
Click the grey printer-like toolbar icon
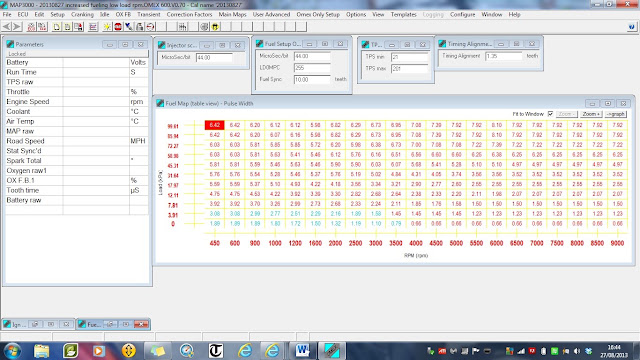(x=140, y=27)
